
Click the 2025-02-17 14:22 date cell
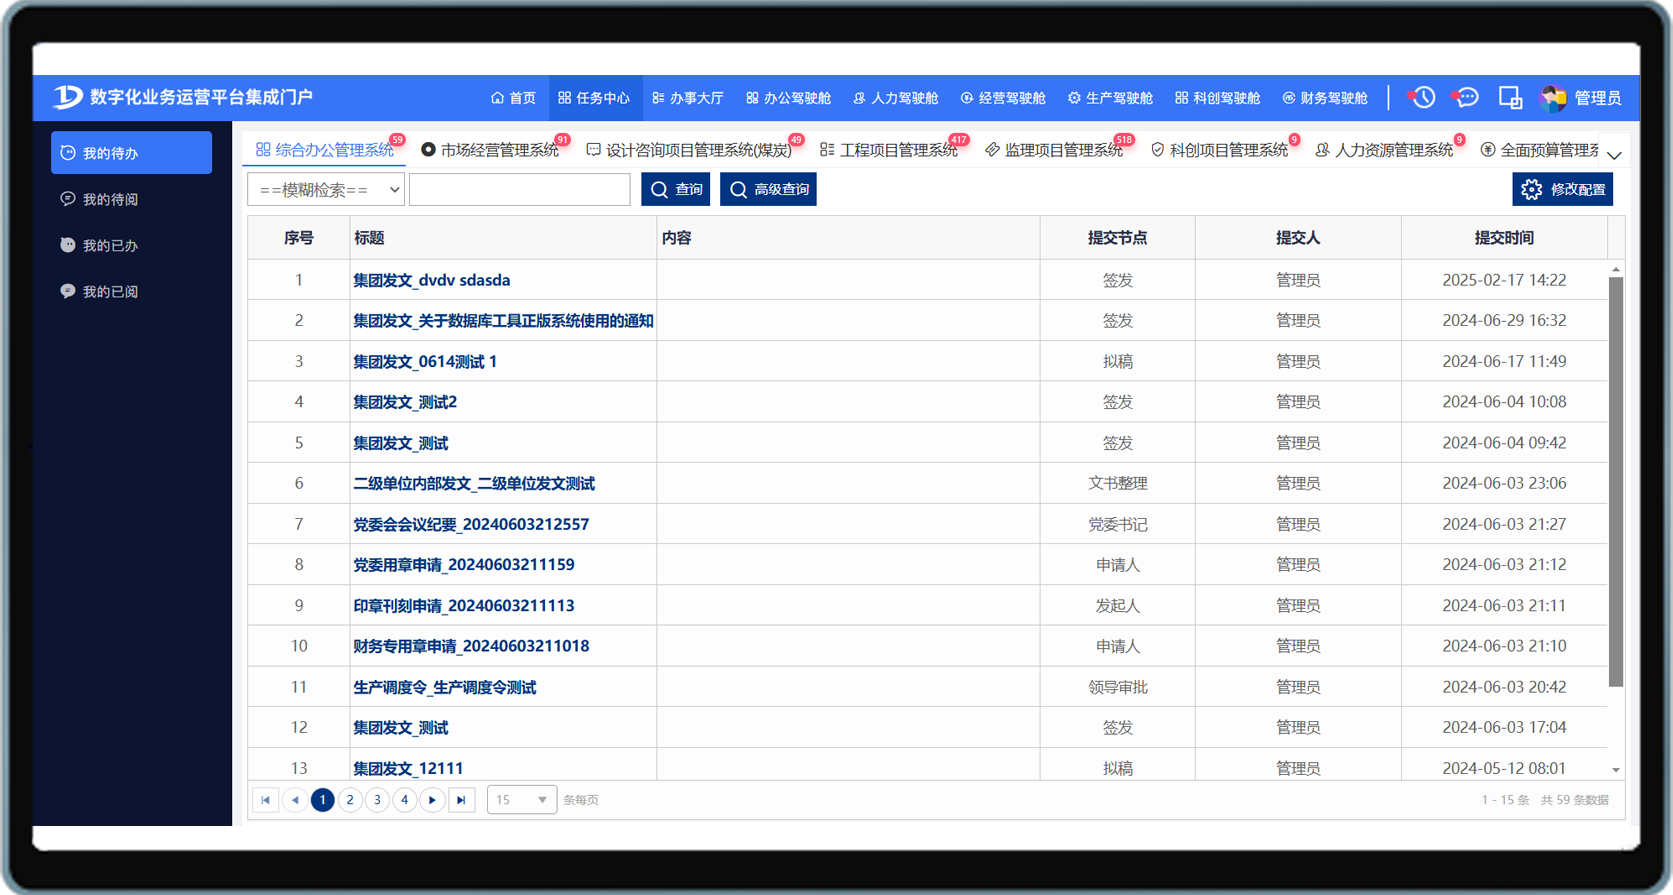1504,280
